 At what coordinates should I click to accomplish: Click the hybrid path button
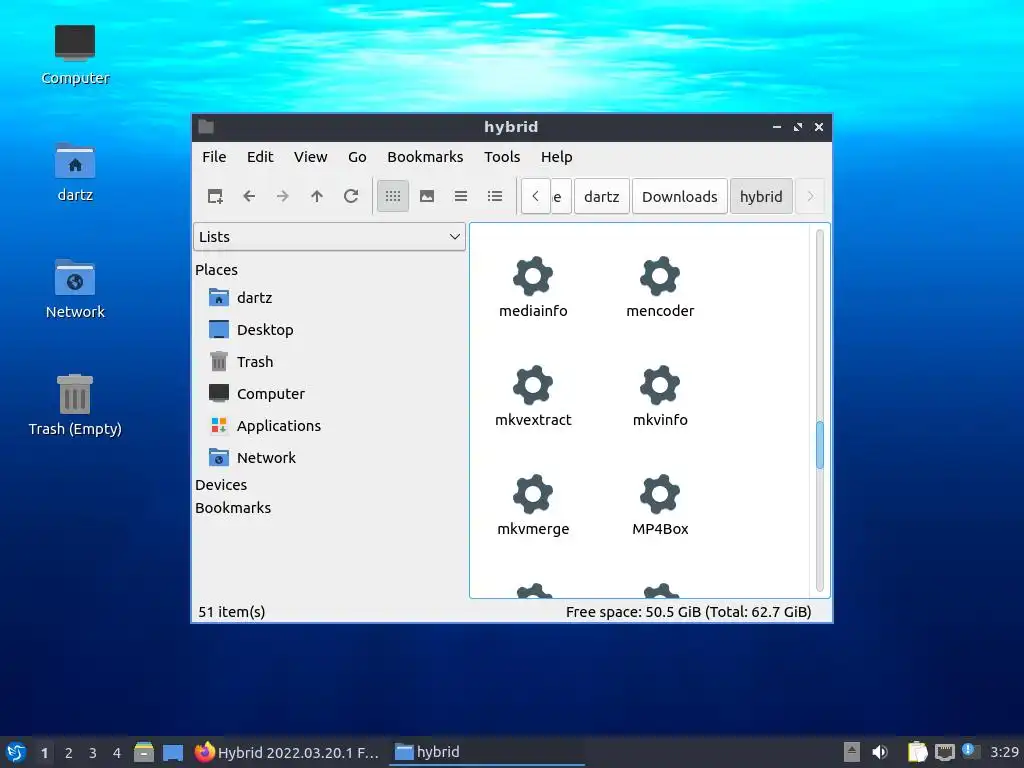click(761, 197)
